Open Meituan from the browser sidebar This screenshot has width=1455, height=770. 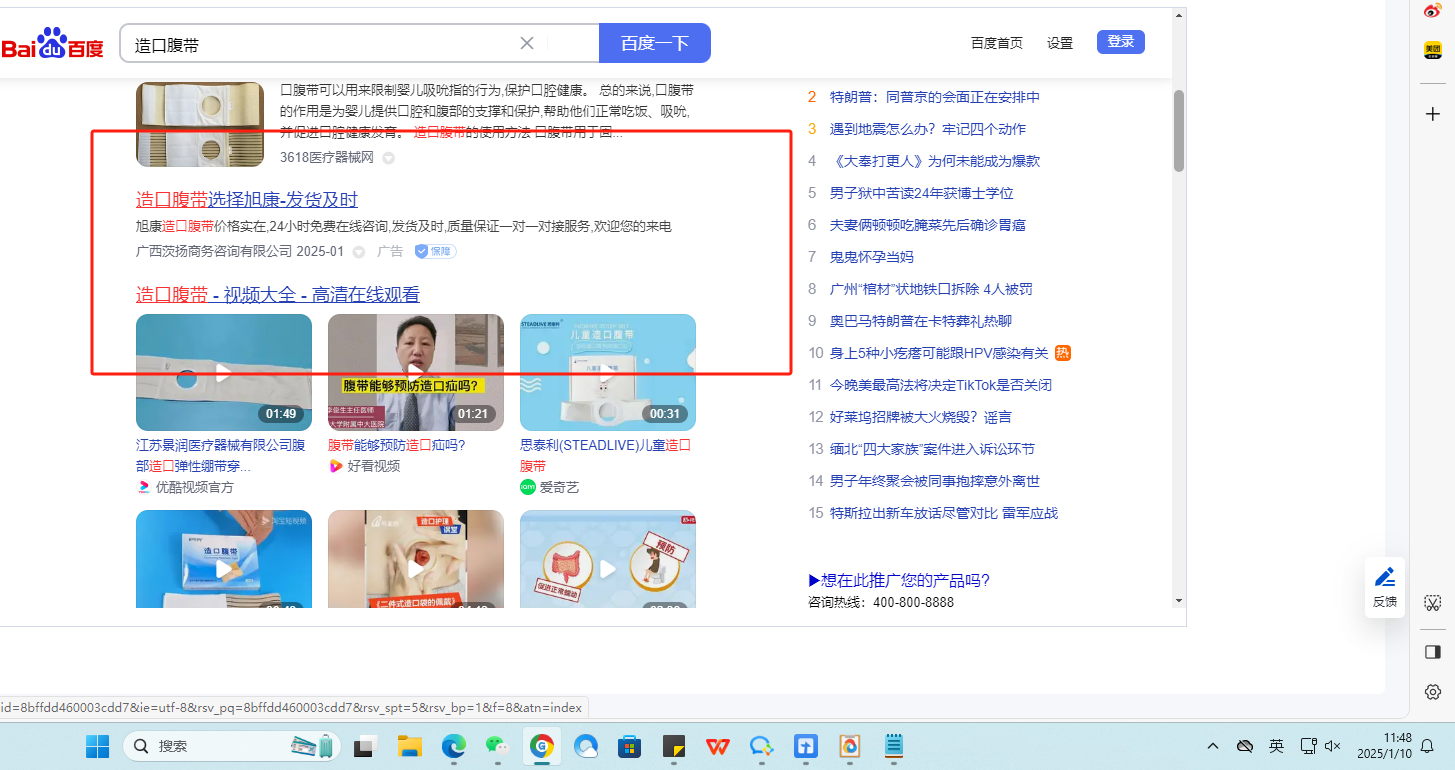click(1432, 50)
